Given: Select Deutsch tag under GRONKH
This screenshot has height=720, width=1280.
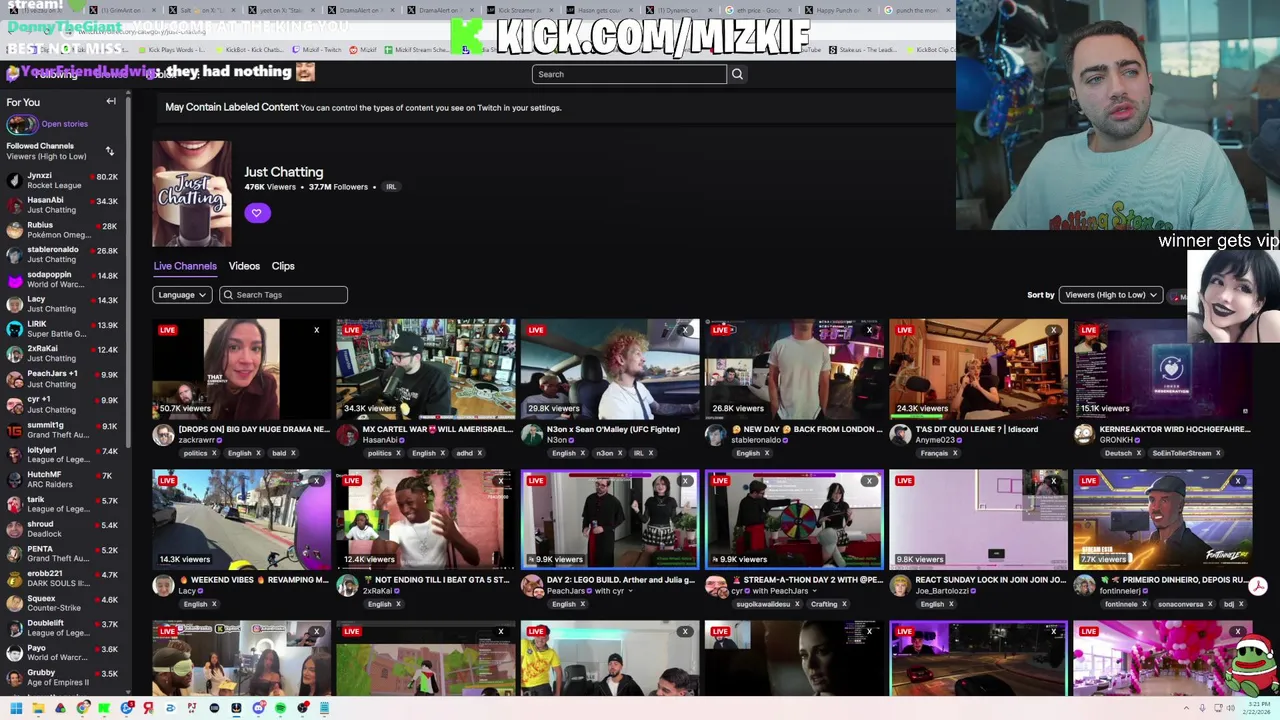Looking at the screenshot, I should coord(1118,453).
